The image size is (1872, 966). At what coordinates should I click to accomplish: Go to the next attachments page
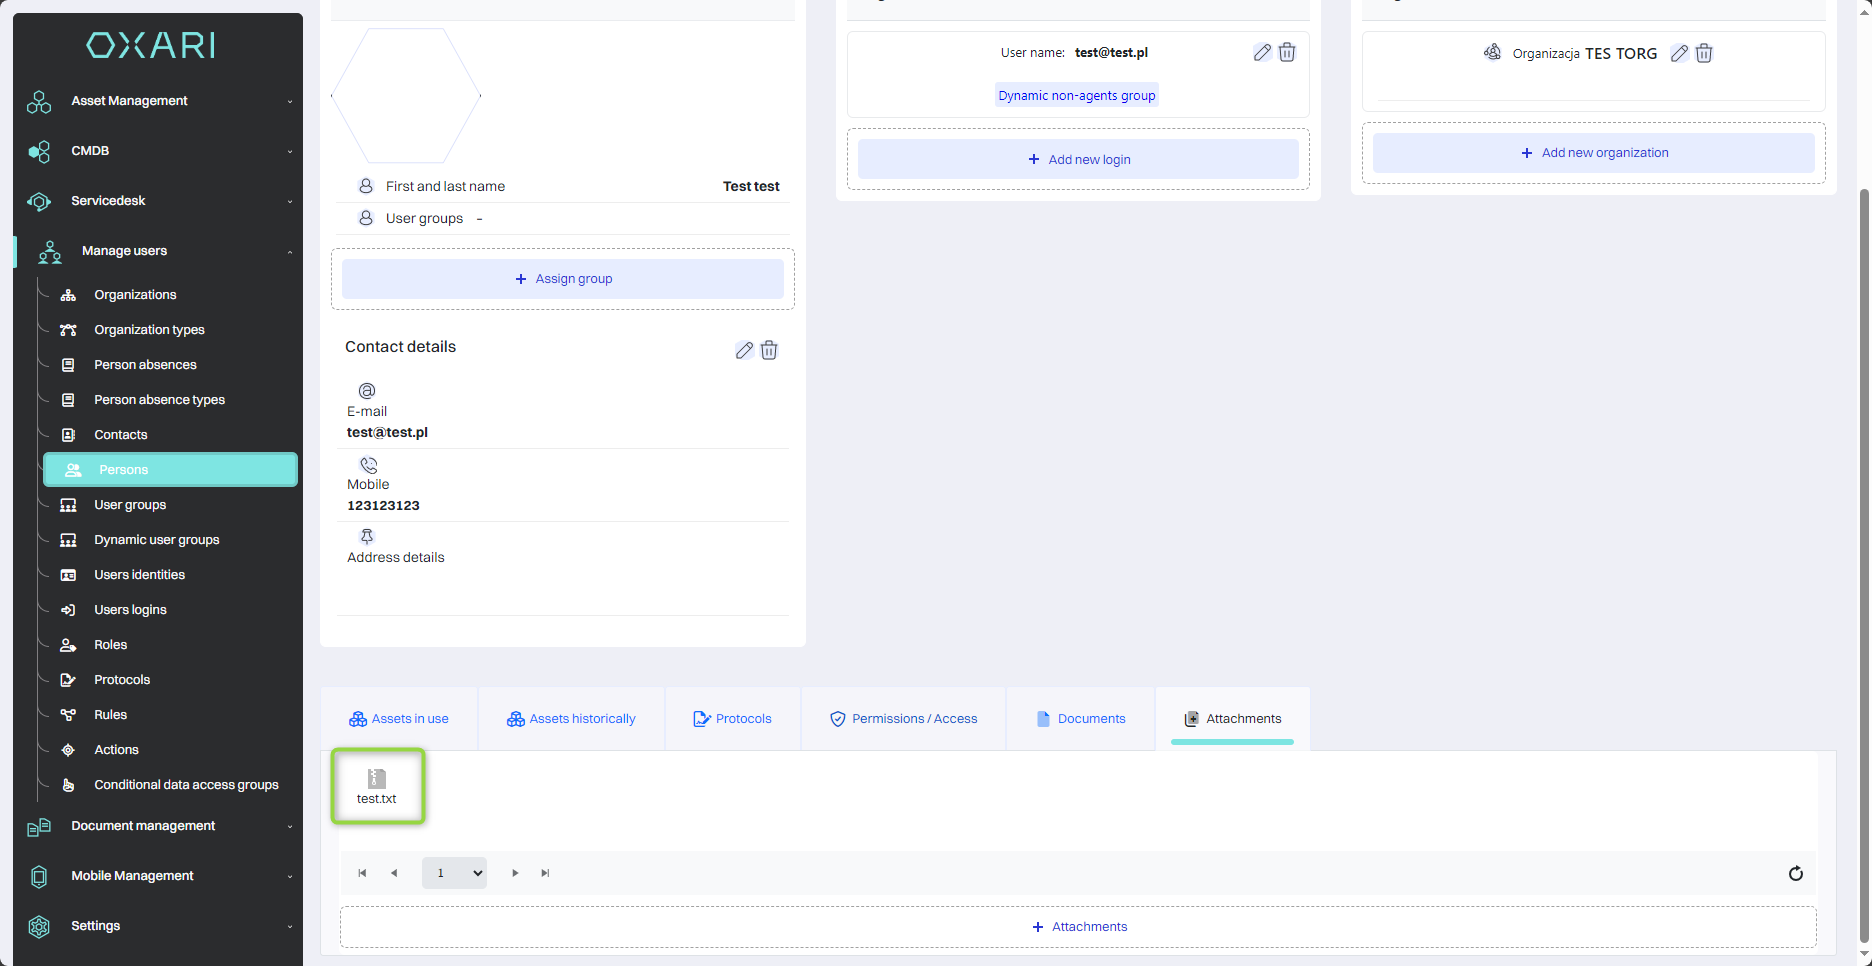[x=515, y=873]
